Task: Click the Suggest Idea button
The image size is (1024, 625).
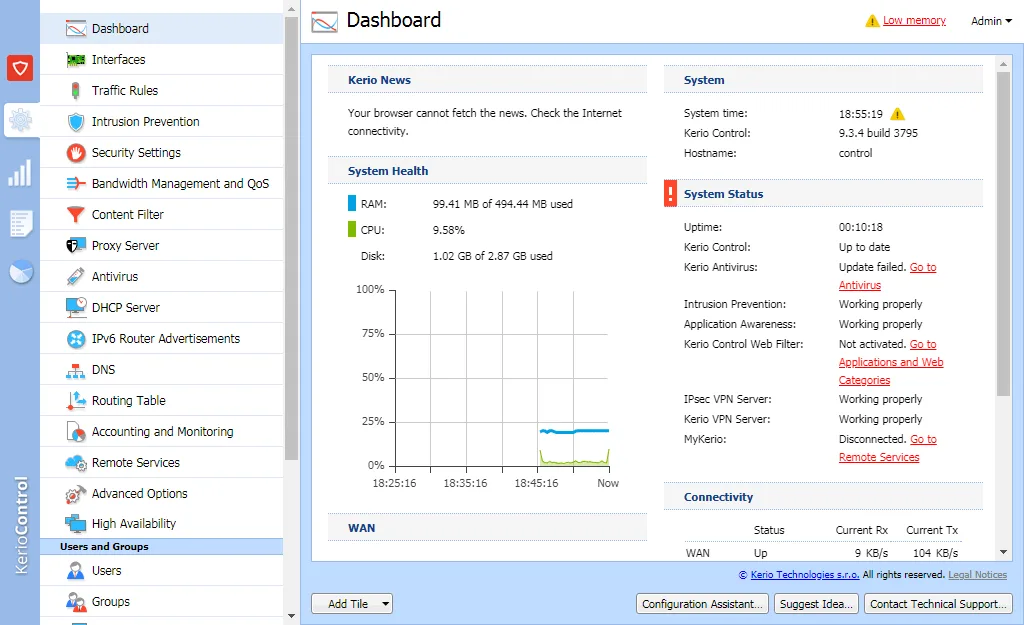Action: [816, 604]
